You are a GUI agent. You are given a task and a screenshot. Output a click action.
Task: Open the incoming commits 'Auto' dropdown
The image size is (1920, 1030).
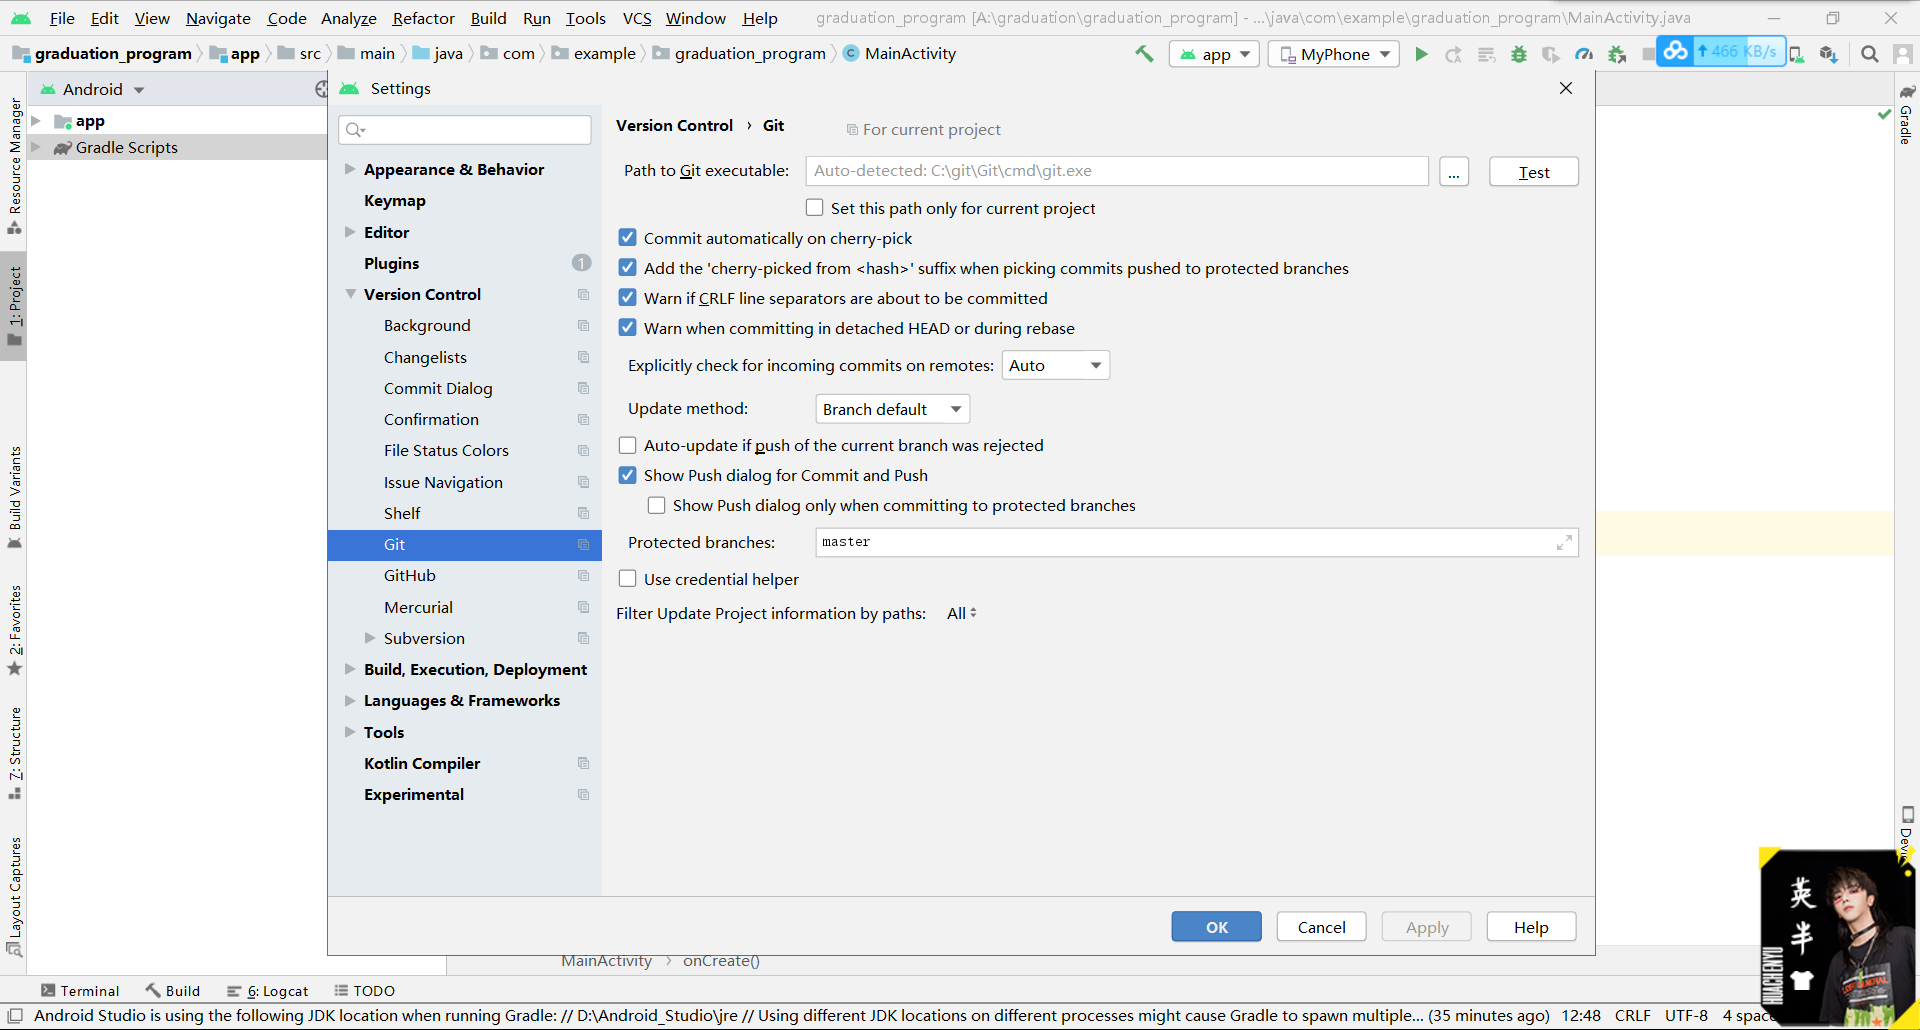[1055, 365]
